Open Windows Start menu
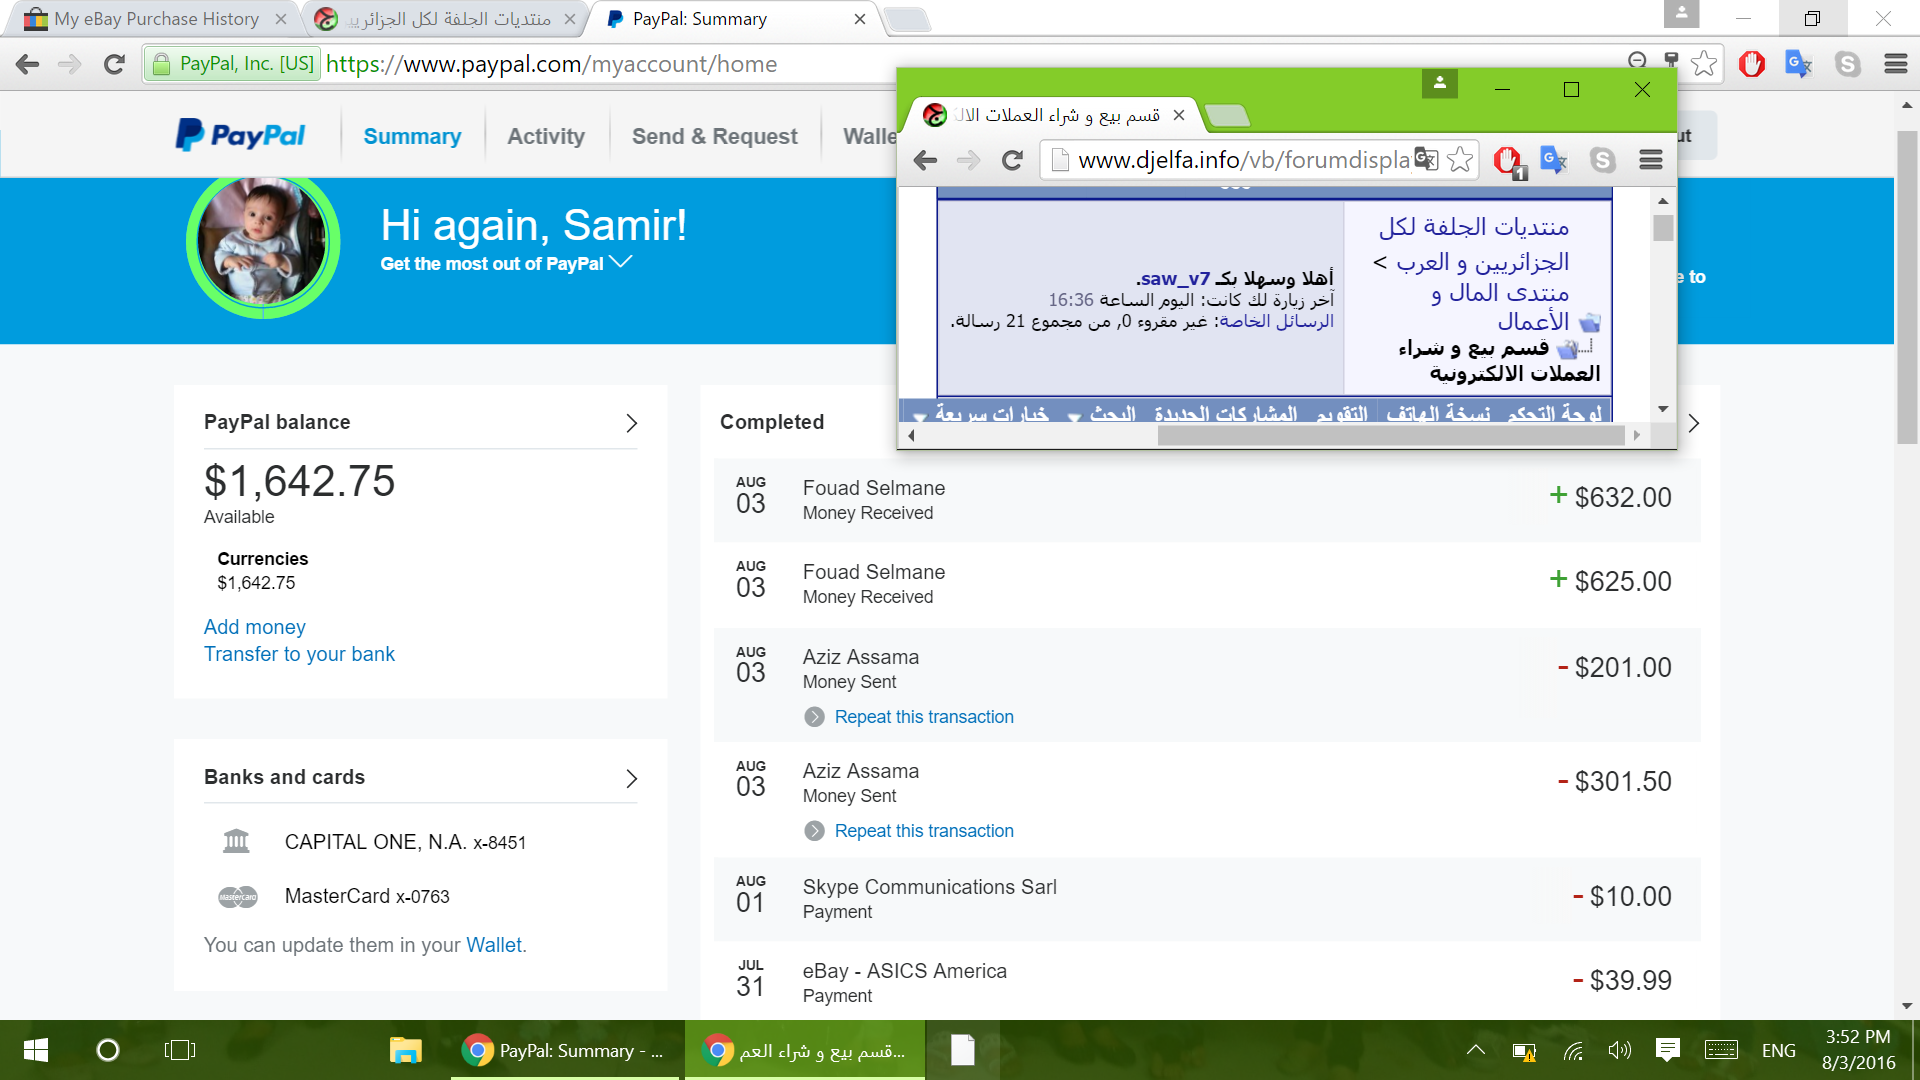This screenshot has width=1920, height=1080. 35,1050
